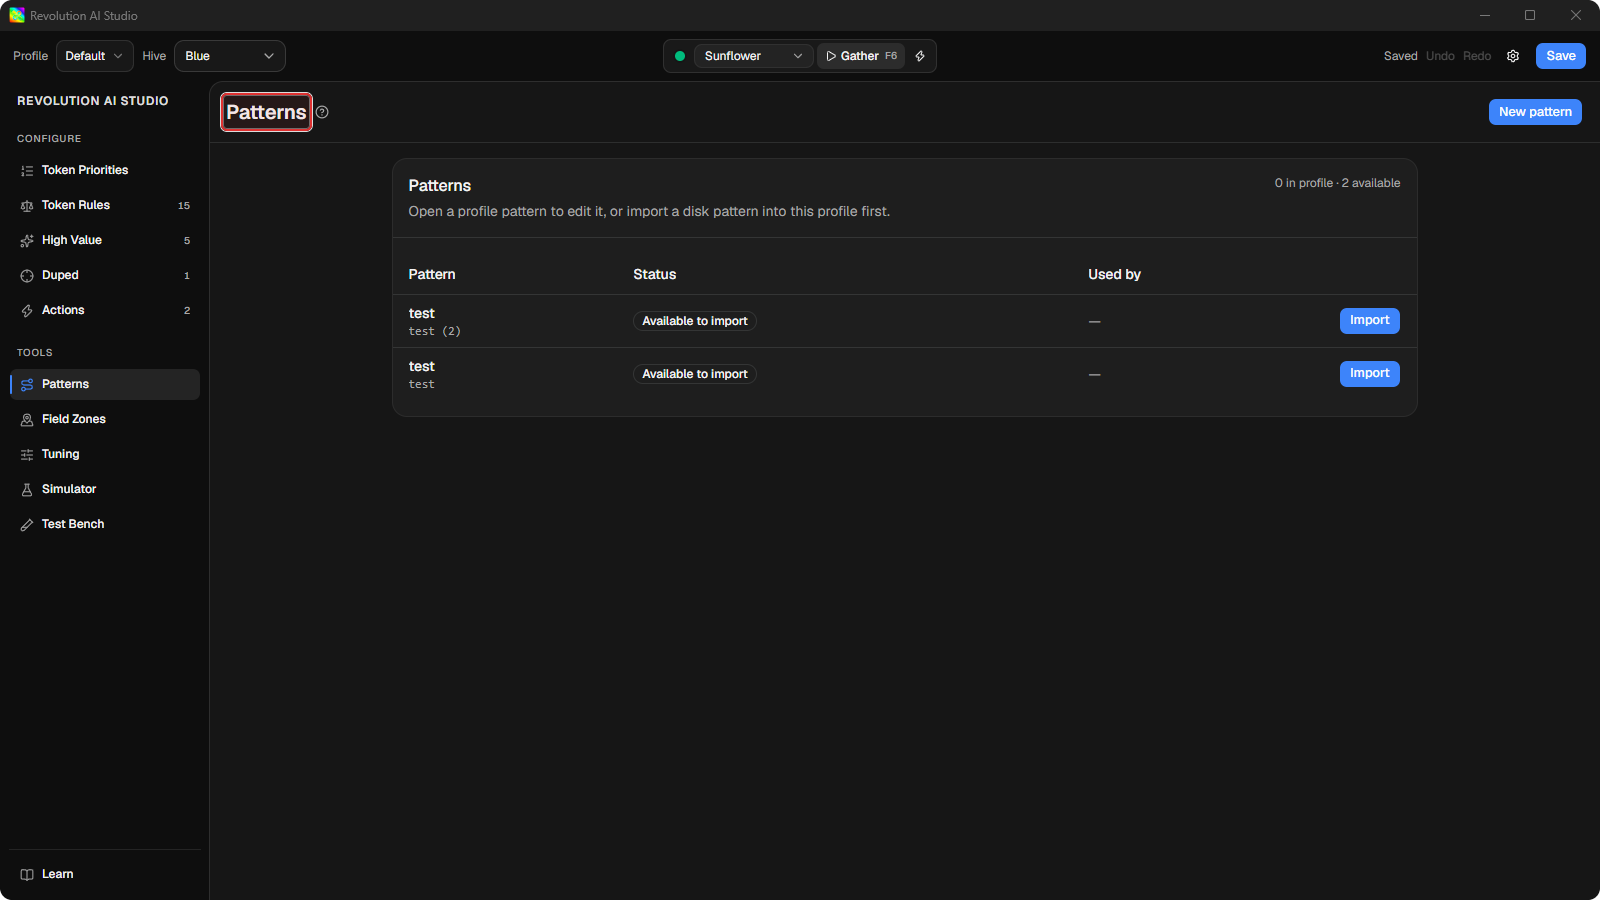The width and height of the screenshot is (1600, 900).
Task: Click the Token Rules scale icon
Action: click(27, 206)
